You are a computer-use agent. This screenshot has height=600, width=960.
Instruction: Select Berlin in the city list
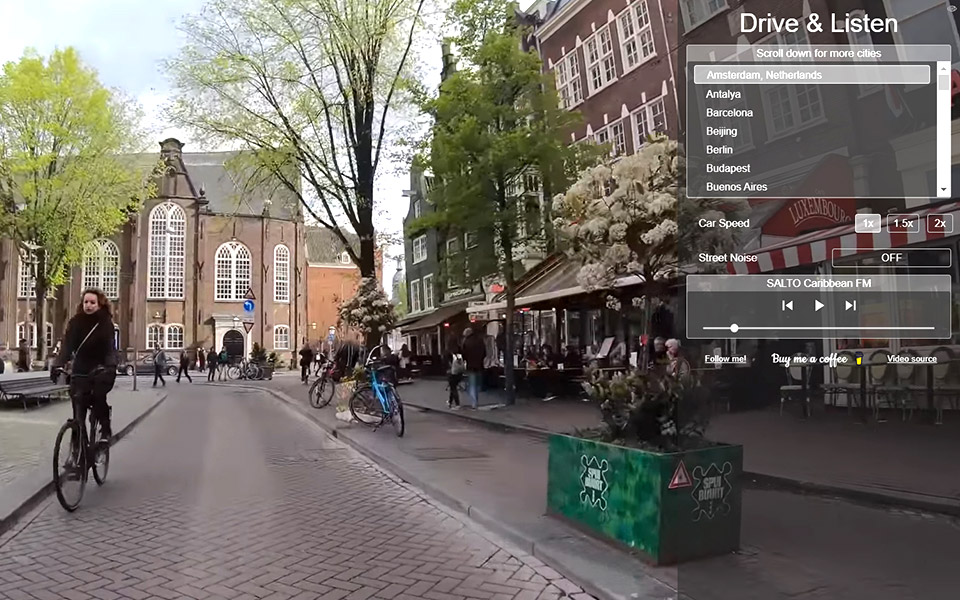click(719, 150)
